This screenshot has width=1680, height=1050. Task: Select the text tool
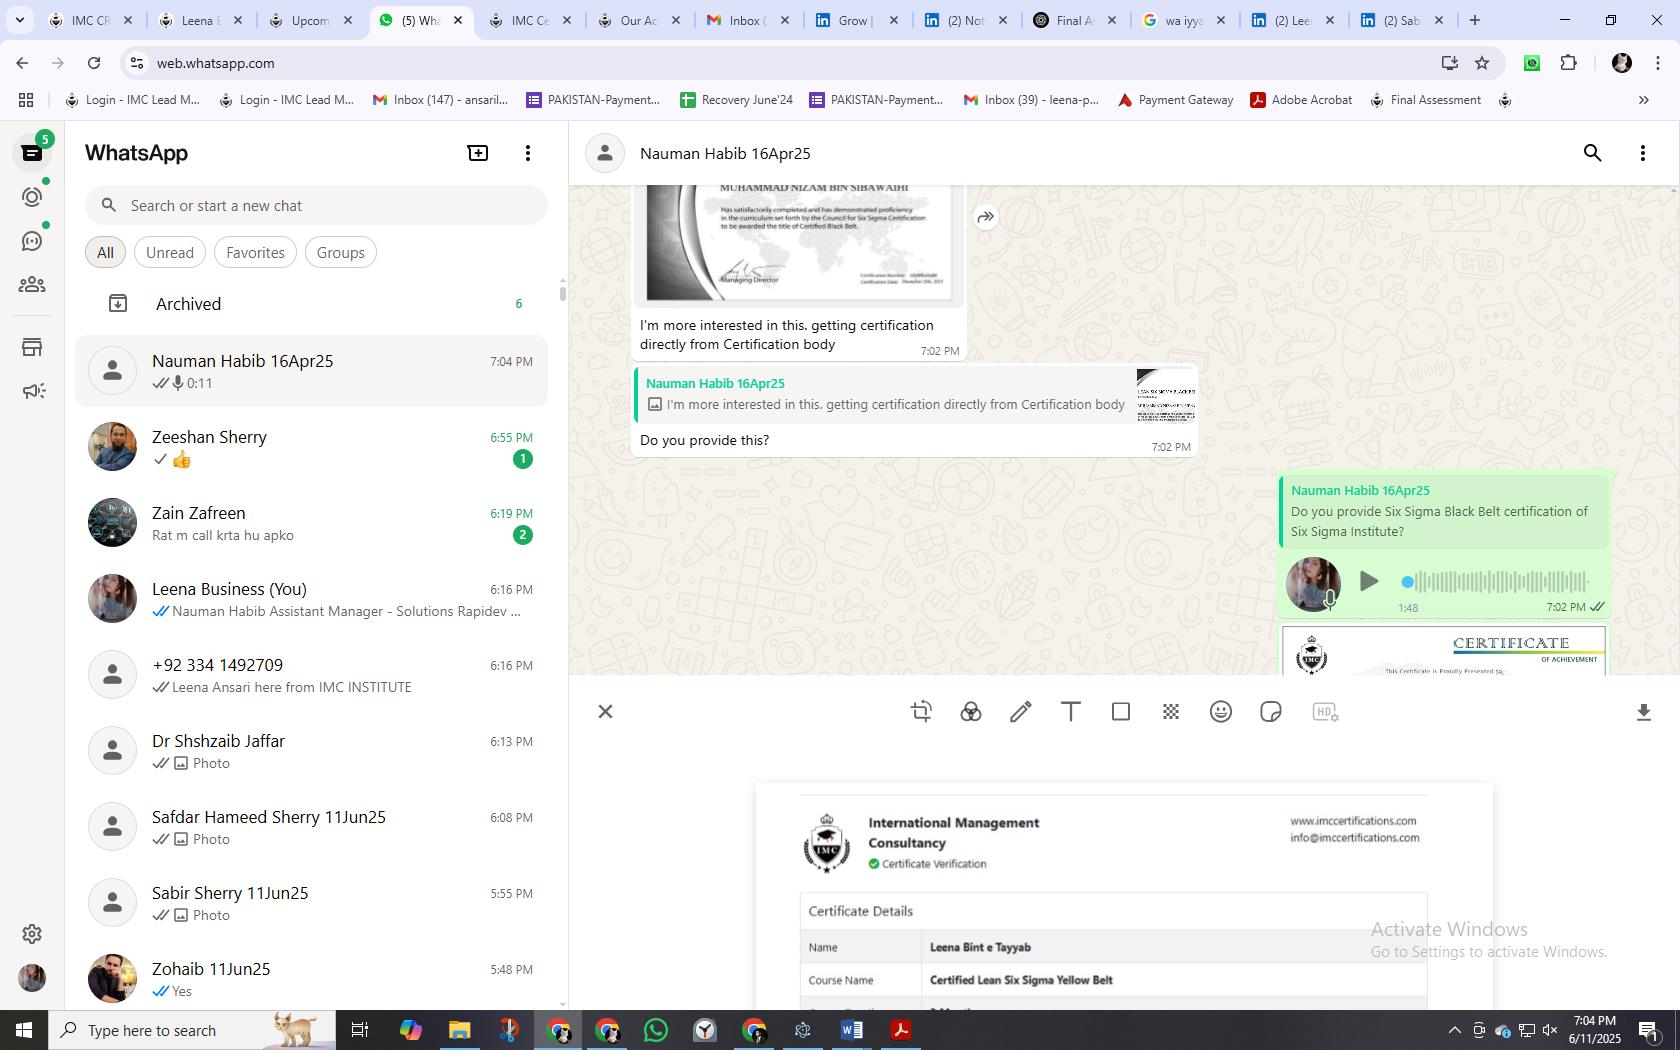1071,711
